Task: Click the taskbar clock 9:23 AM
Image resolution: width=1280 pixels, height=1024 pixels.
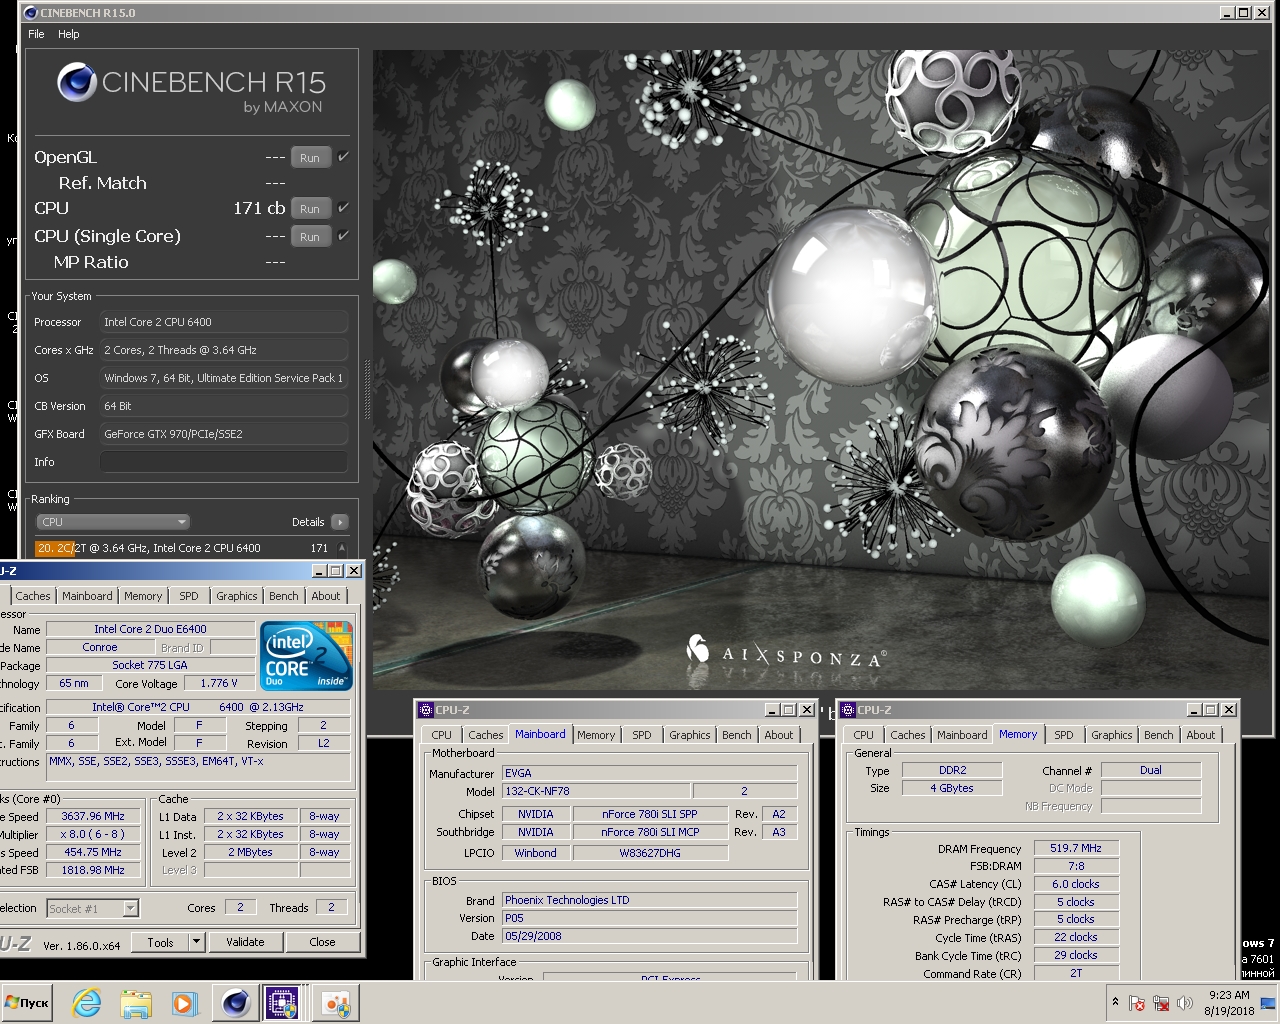Action: (x=1229, y=995)
